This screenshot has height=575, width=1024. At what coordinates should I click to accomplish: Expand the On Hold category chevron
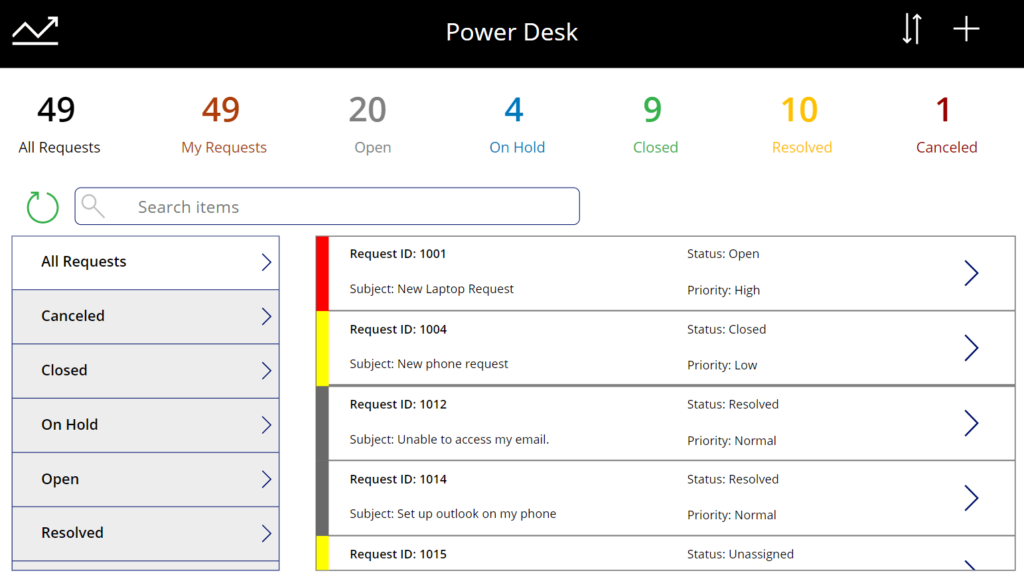click(266, 425)
